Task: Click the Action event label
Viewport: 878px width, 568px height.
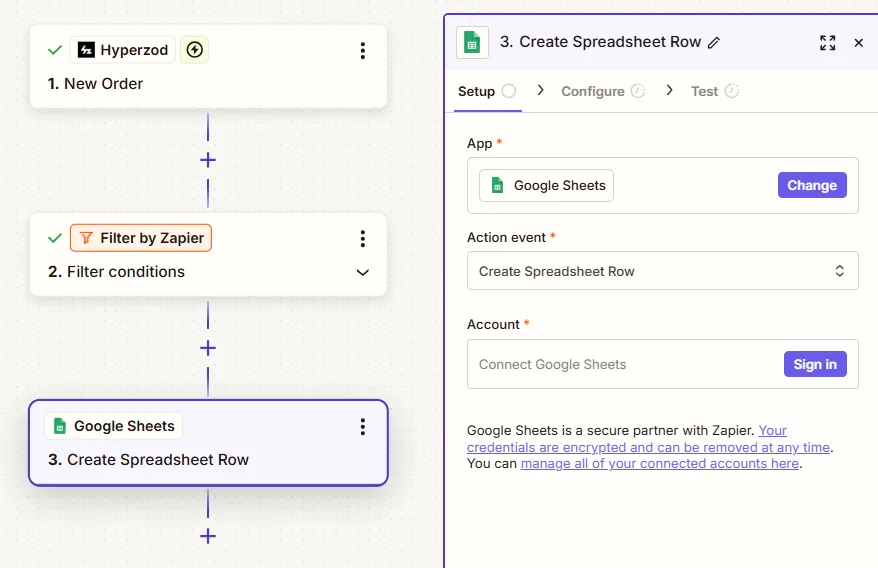Action: tap(506, 238)
